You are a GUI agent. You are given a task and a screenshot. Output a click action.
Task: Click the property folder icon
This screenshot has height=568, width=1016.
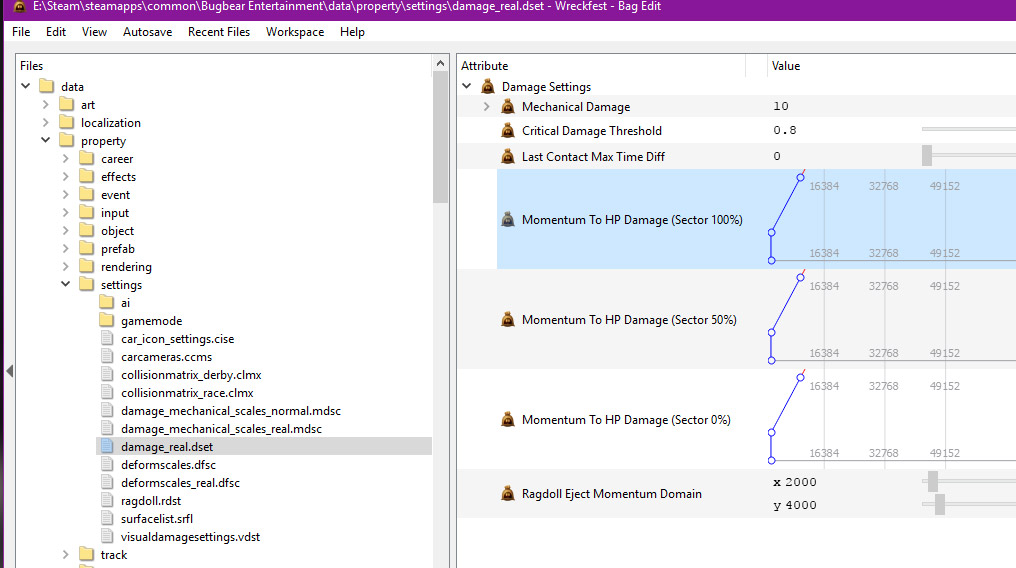tap(67, 141)
